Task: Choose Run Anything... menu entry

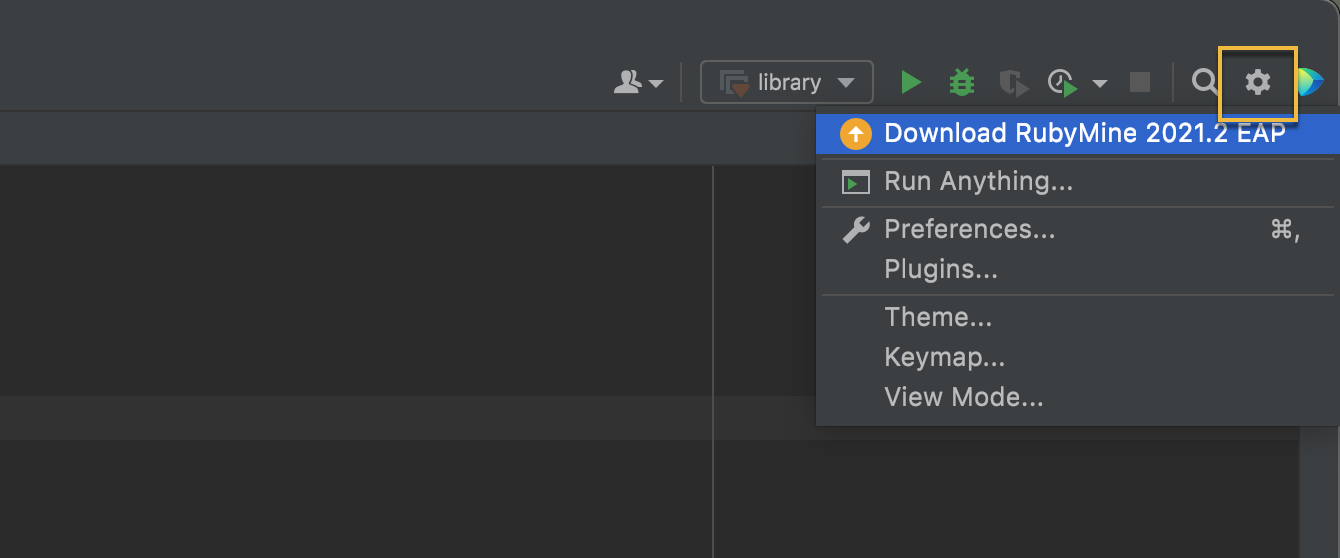Action: click(x=1077, y=182)
